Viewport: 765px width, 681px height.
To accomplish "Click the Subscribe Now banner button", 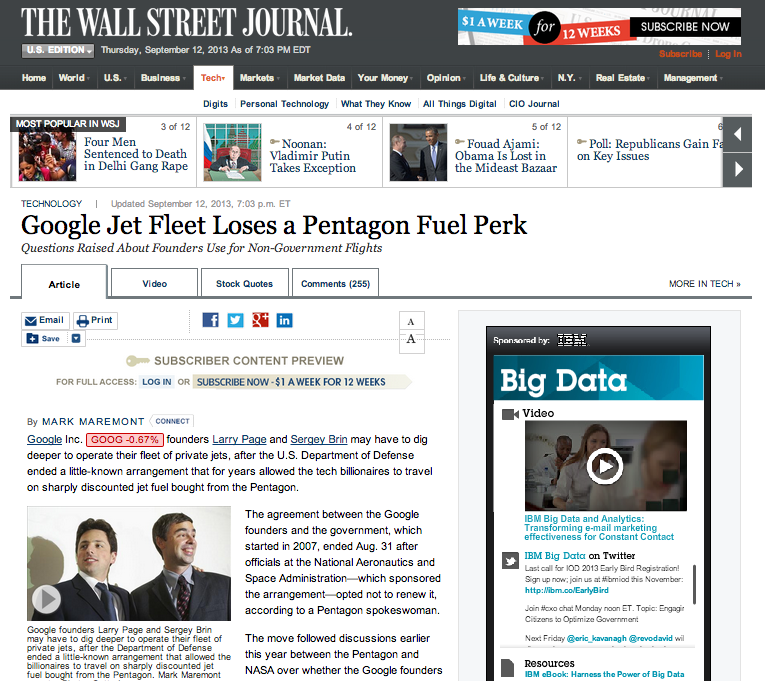I will (685, 27).
